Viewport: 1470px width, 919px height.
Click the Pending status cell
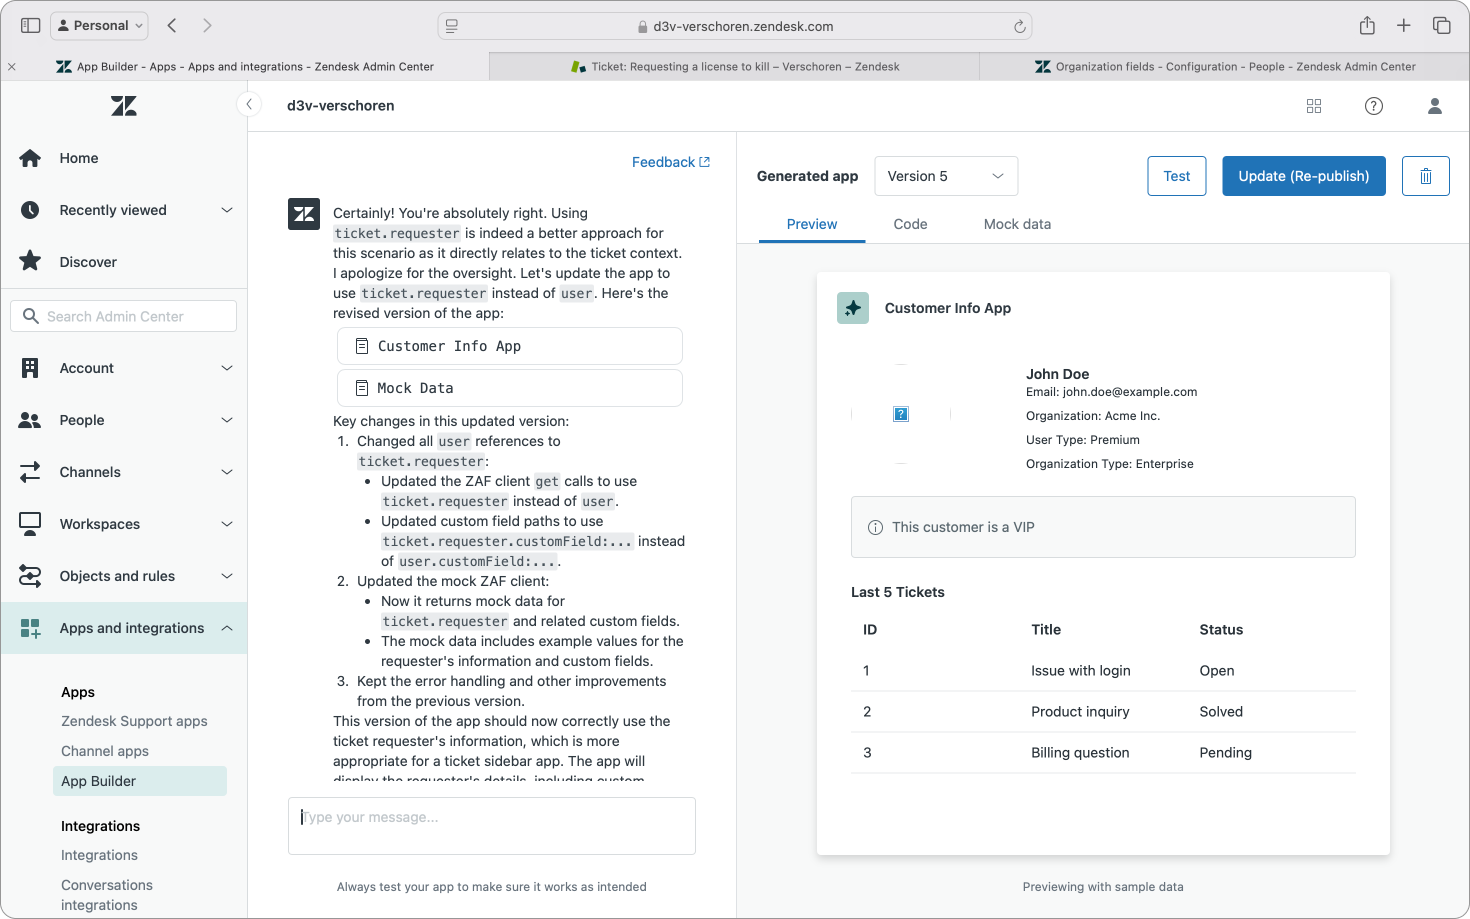pyautogui.click(x=1225, y=753)
